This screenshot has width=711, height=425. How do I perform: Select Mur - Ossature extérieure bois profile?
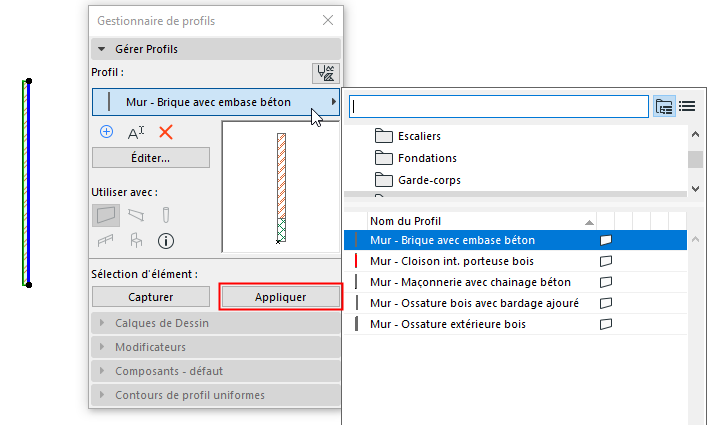447,324
